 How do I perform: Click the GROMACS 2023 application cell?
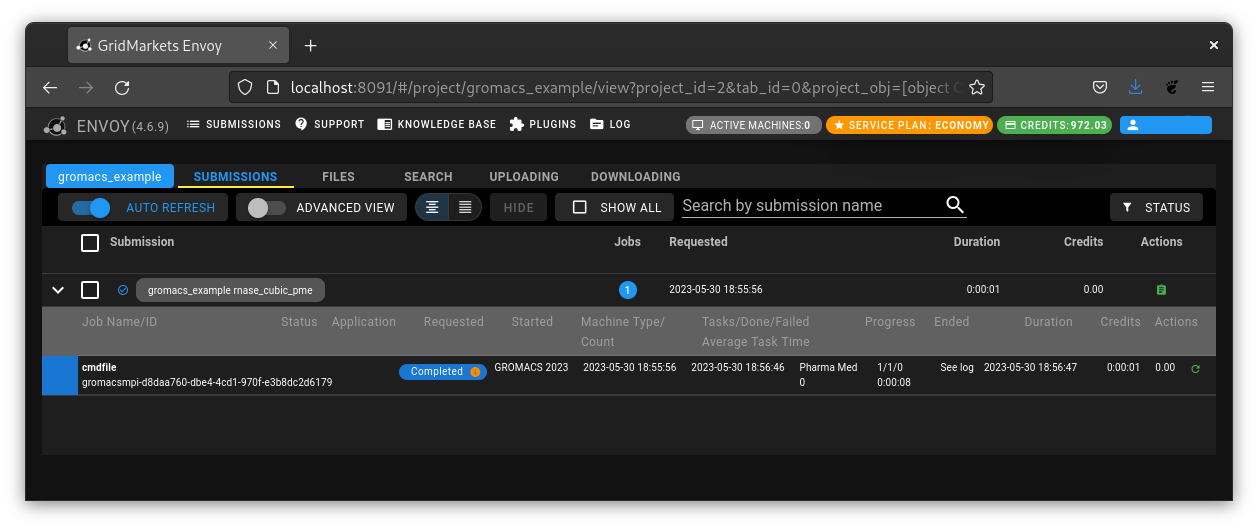[531, 368]
